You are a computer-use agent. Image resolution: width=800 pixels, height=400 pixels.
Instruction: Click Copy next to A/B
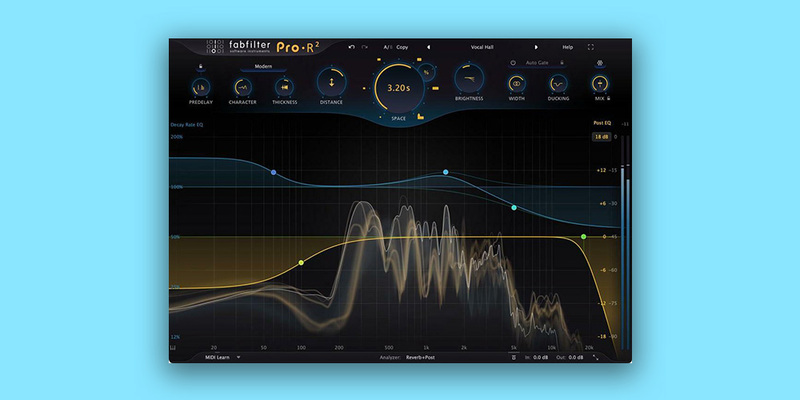point(402,47)
